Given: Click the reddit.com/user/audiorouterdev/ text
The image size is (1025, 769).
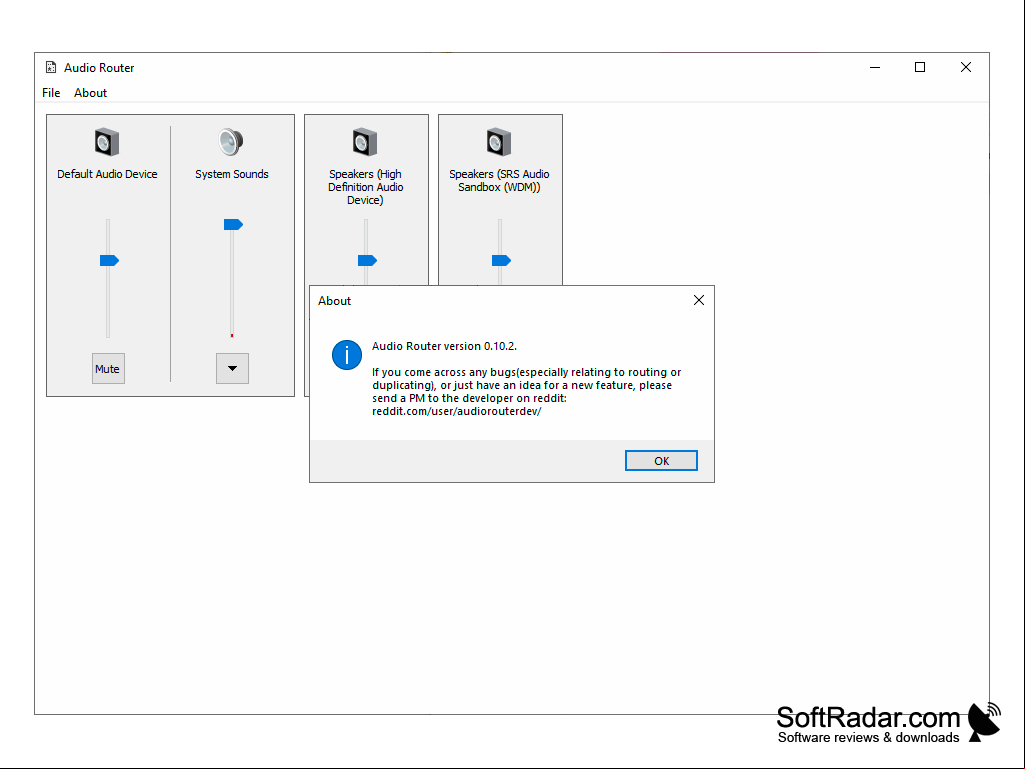Looking at the screenshot, I should point(457,411).
